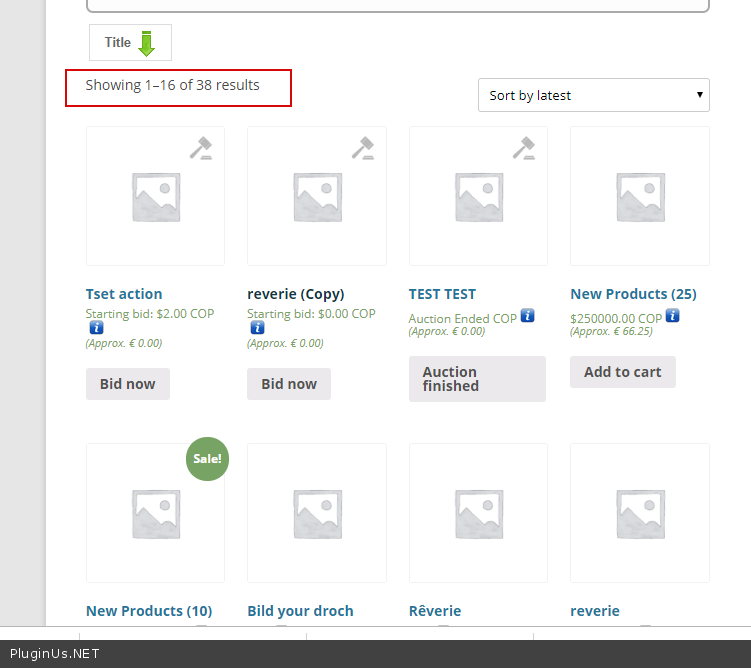
Task: Click the search input field at top
Action: point(397,5)
